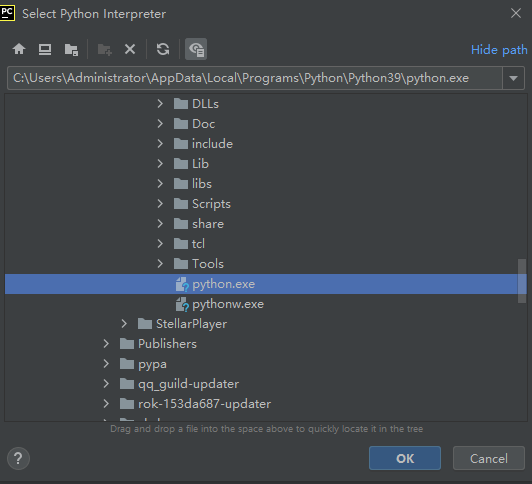Click the pypa folder icon
This screenshot has height=484, width=532.
[x=127, y=364]
